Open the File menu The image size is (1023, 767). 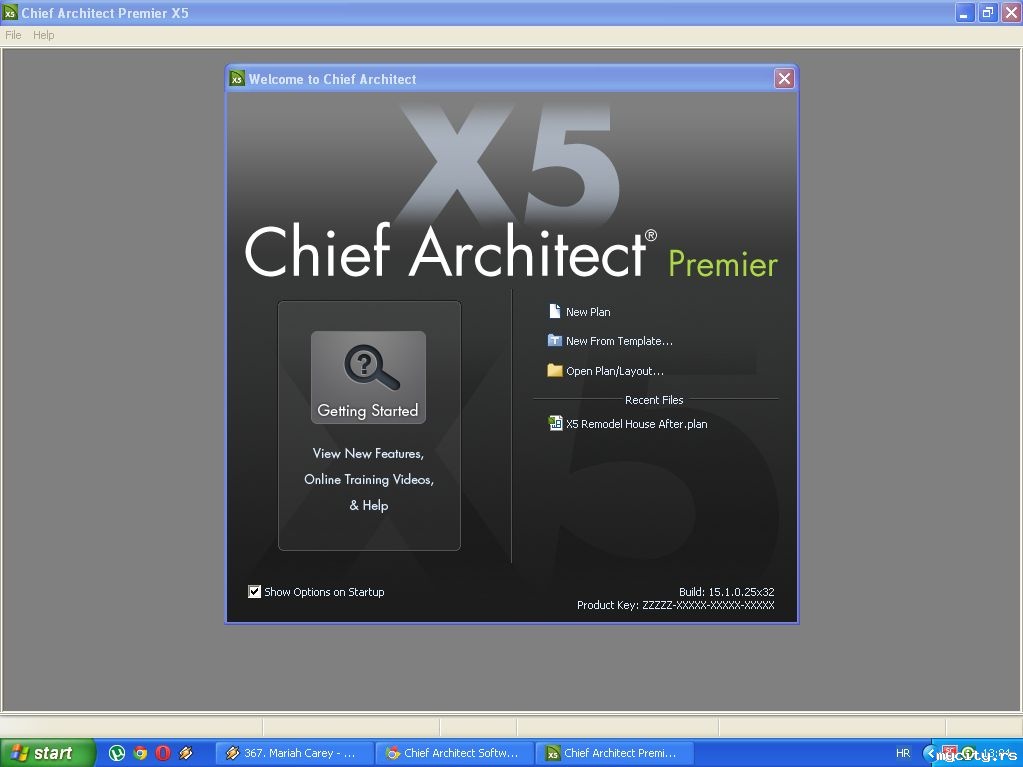click(x=13, y=35)
